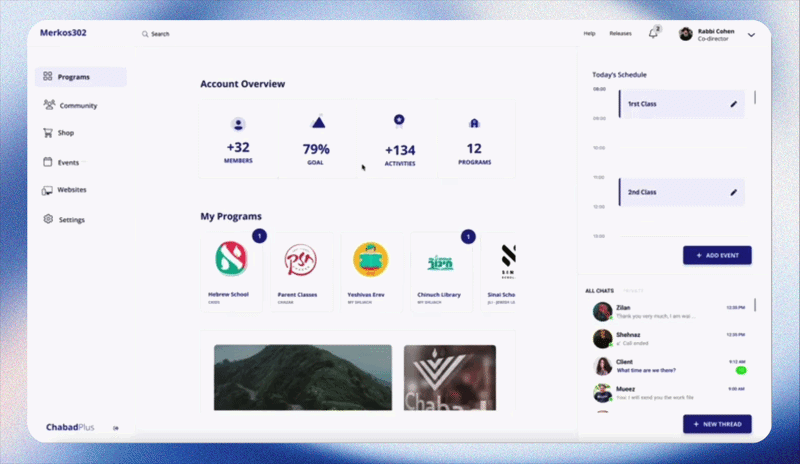The height and width of the screenshot is (464, 800).
Task: Click the pencil edit icon for 2nd Class
Action: coord(733,192)
